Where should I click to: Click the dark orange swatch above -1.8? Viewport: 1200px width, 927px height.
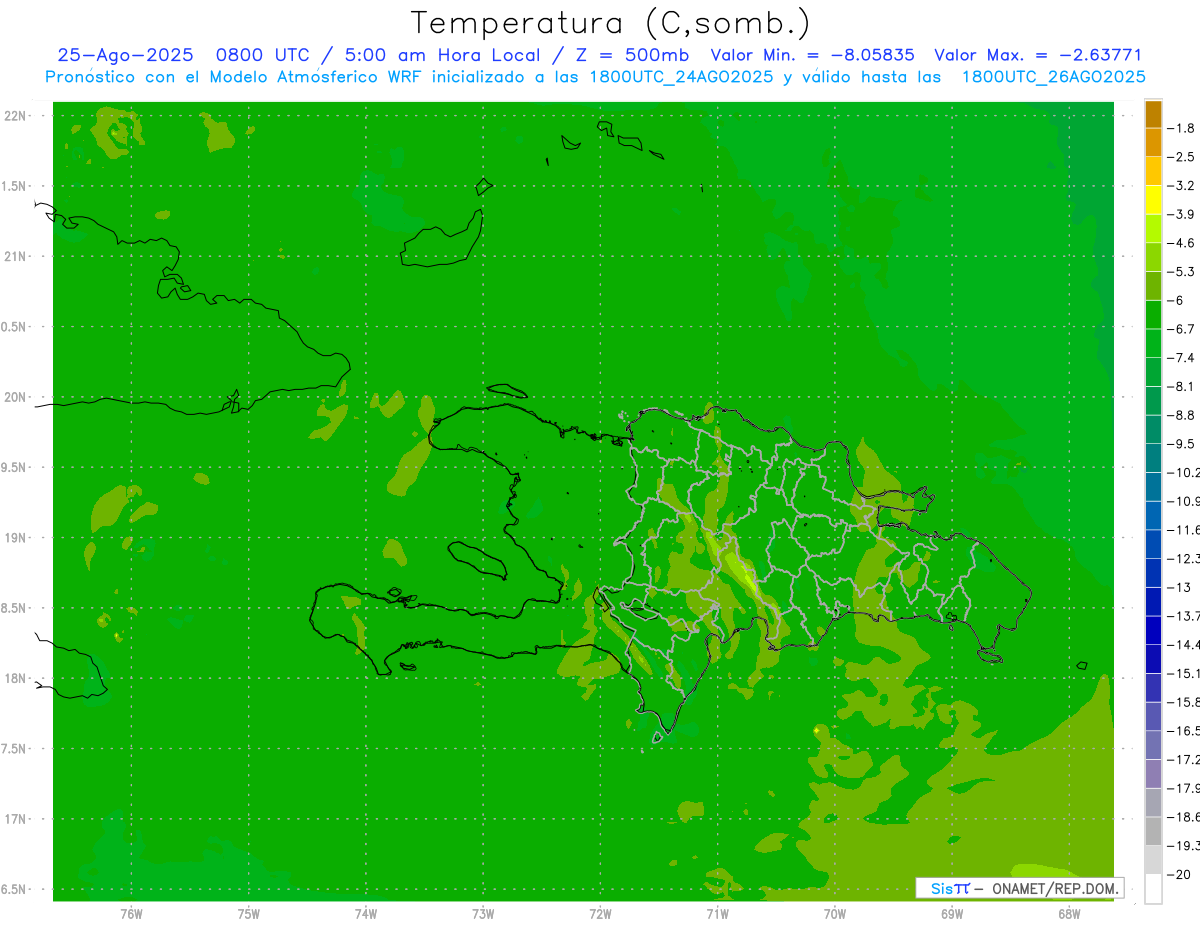[1153, 114]
